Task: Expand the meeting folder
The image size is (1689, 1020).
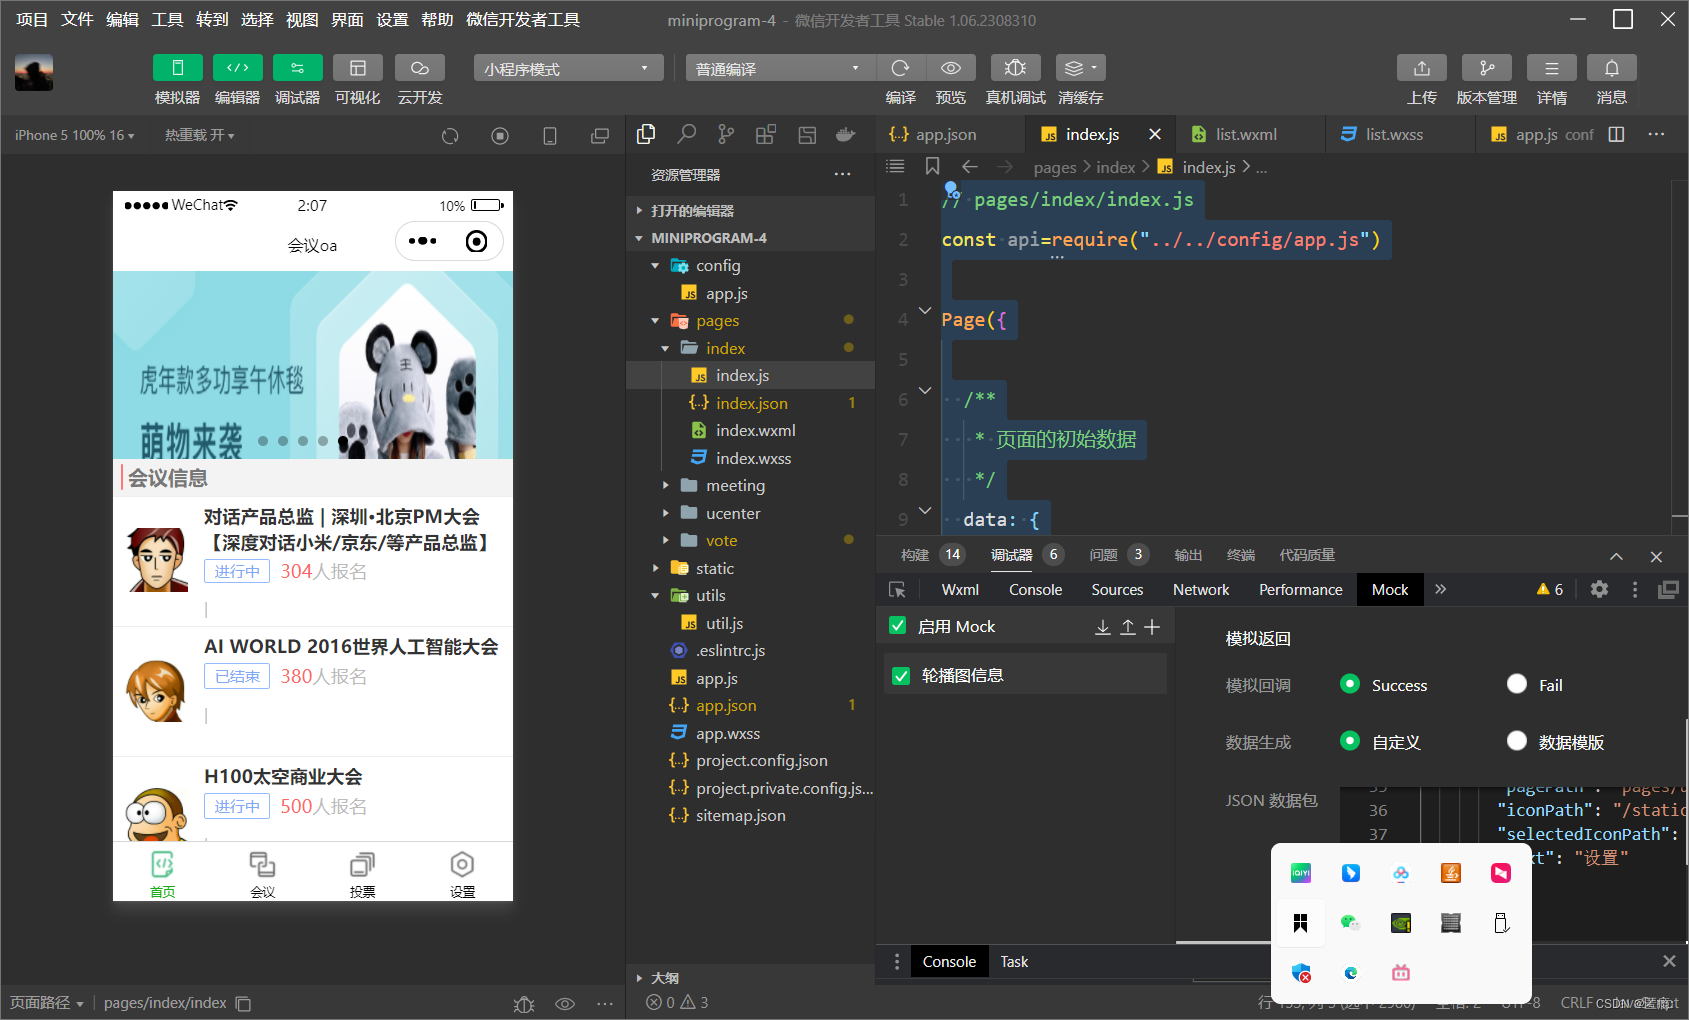Action: tap(750, 486)
